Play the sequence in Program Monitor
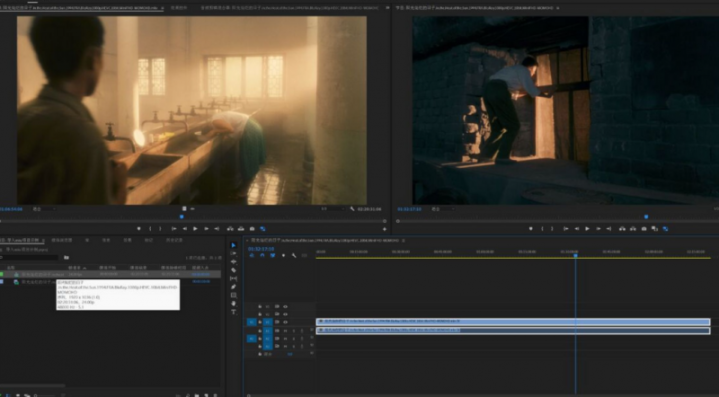719x397 pixels. [587, 228]
